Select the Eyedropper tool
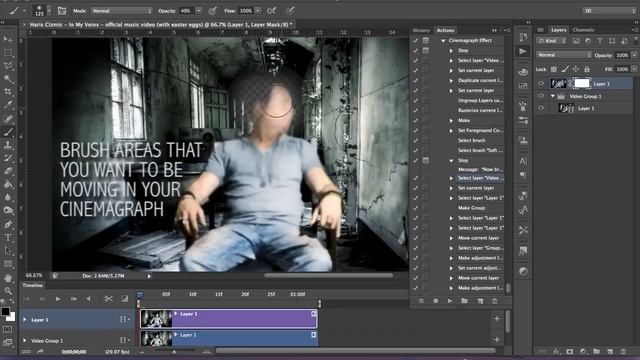 pyautogui.click(x=8, y=105)
